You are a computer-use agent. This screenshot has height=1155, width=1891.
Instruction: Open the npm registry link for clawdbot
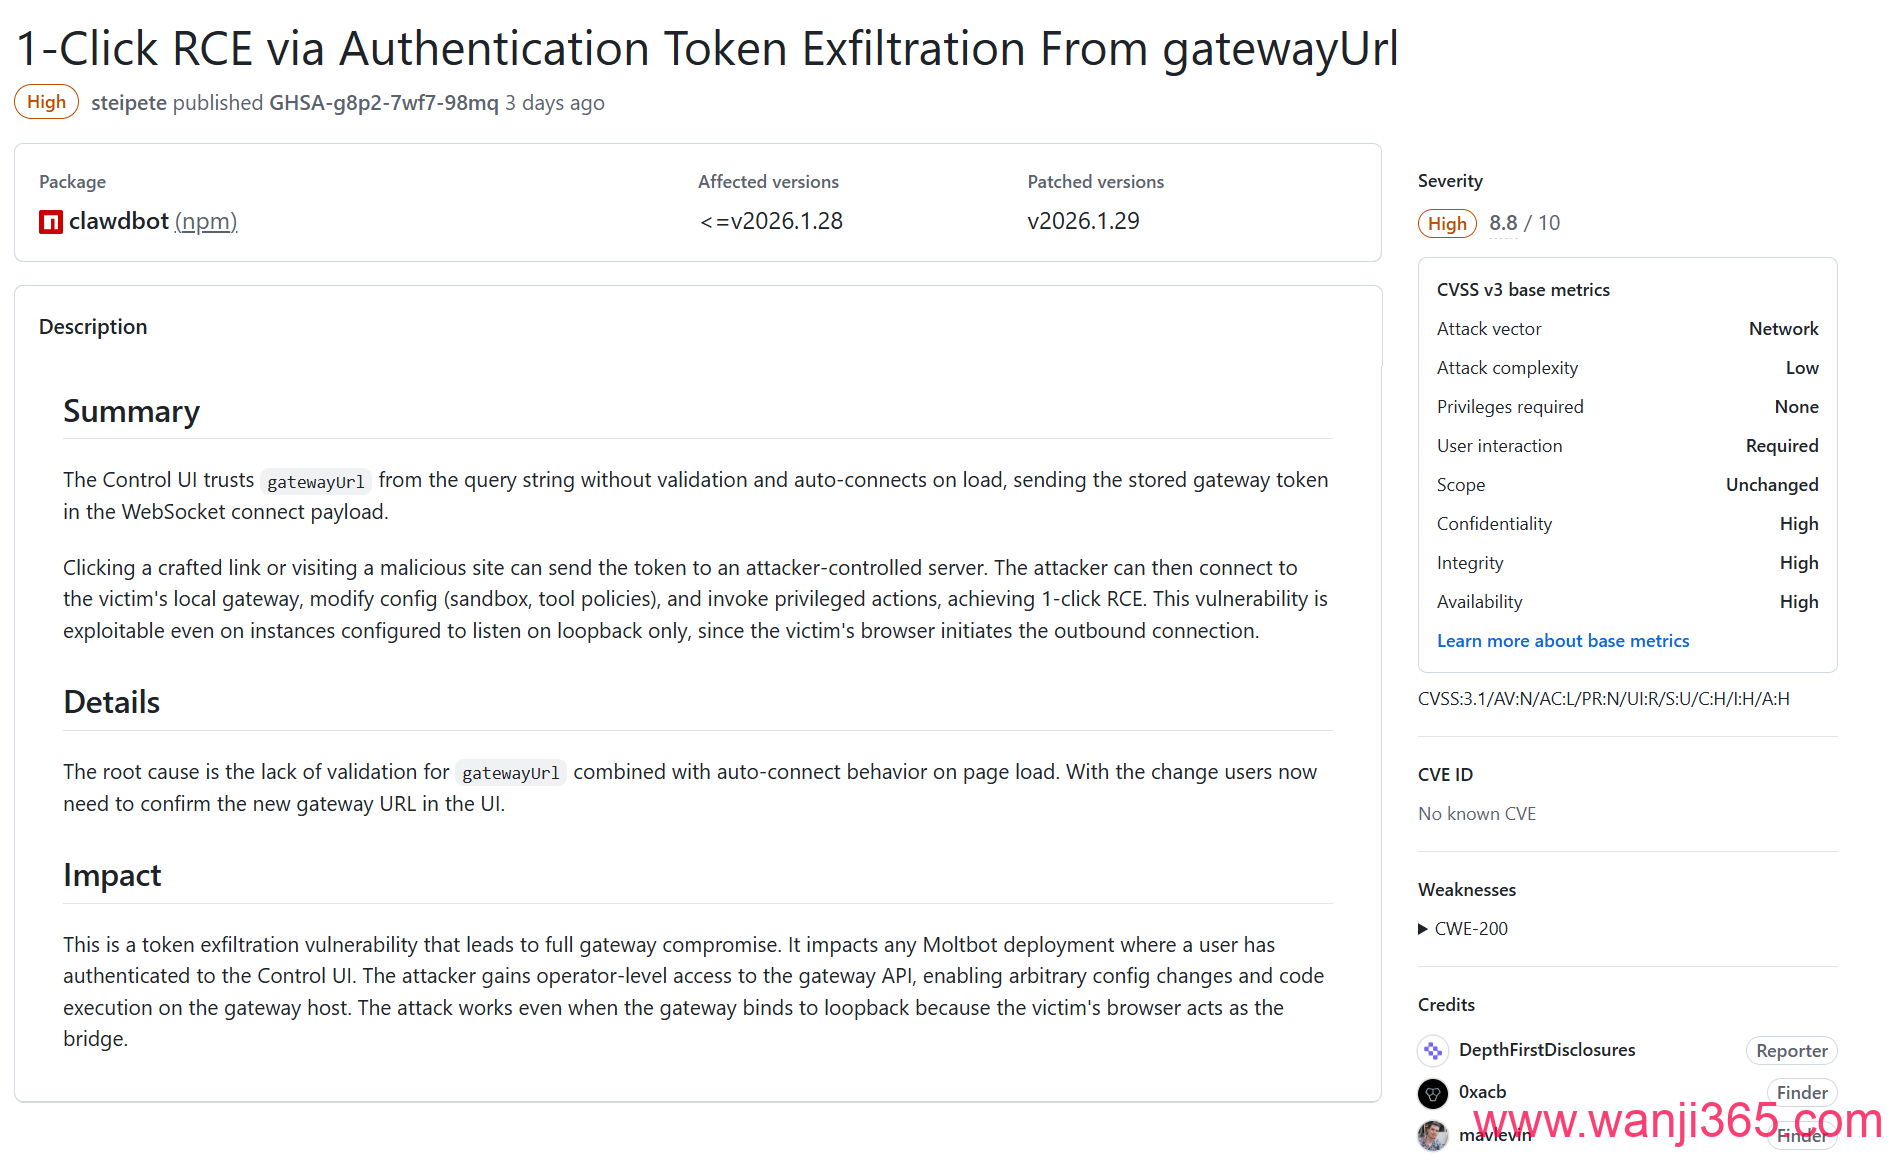click(x=206, y=221)
